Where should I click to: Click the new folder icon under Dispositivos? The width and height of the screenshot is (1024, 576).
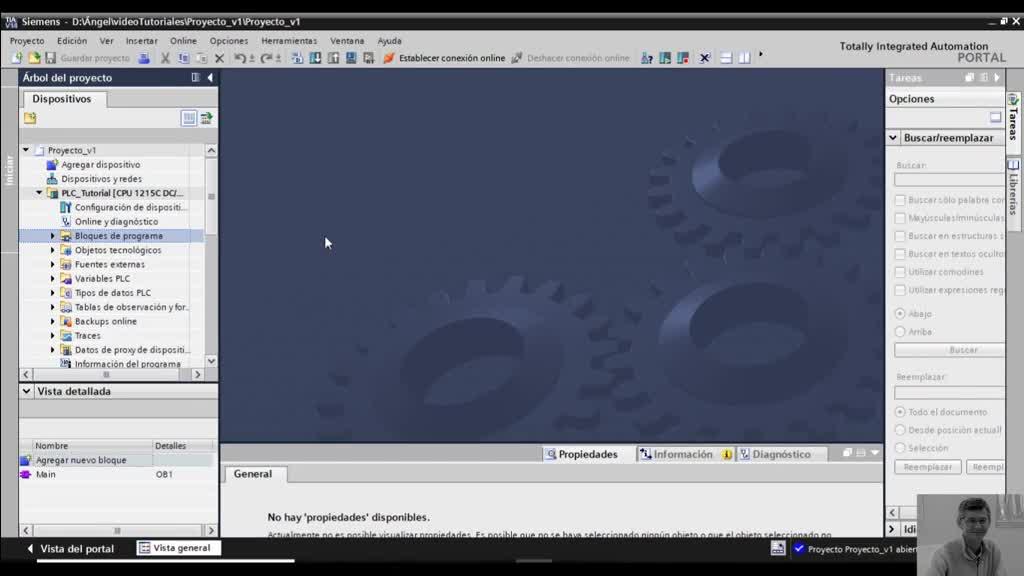[30, 118]
